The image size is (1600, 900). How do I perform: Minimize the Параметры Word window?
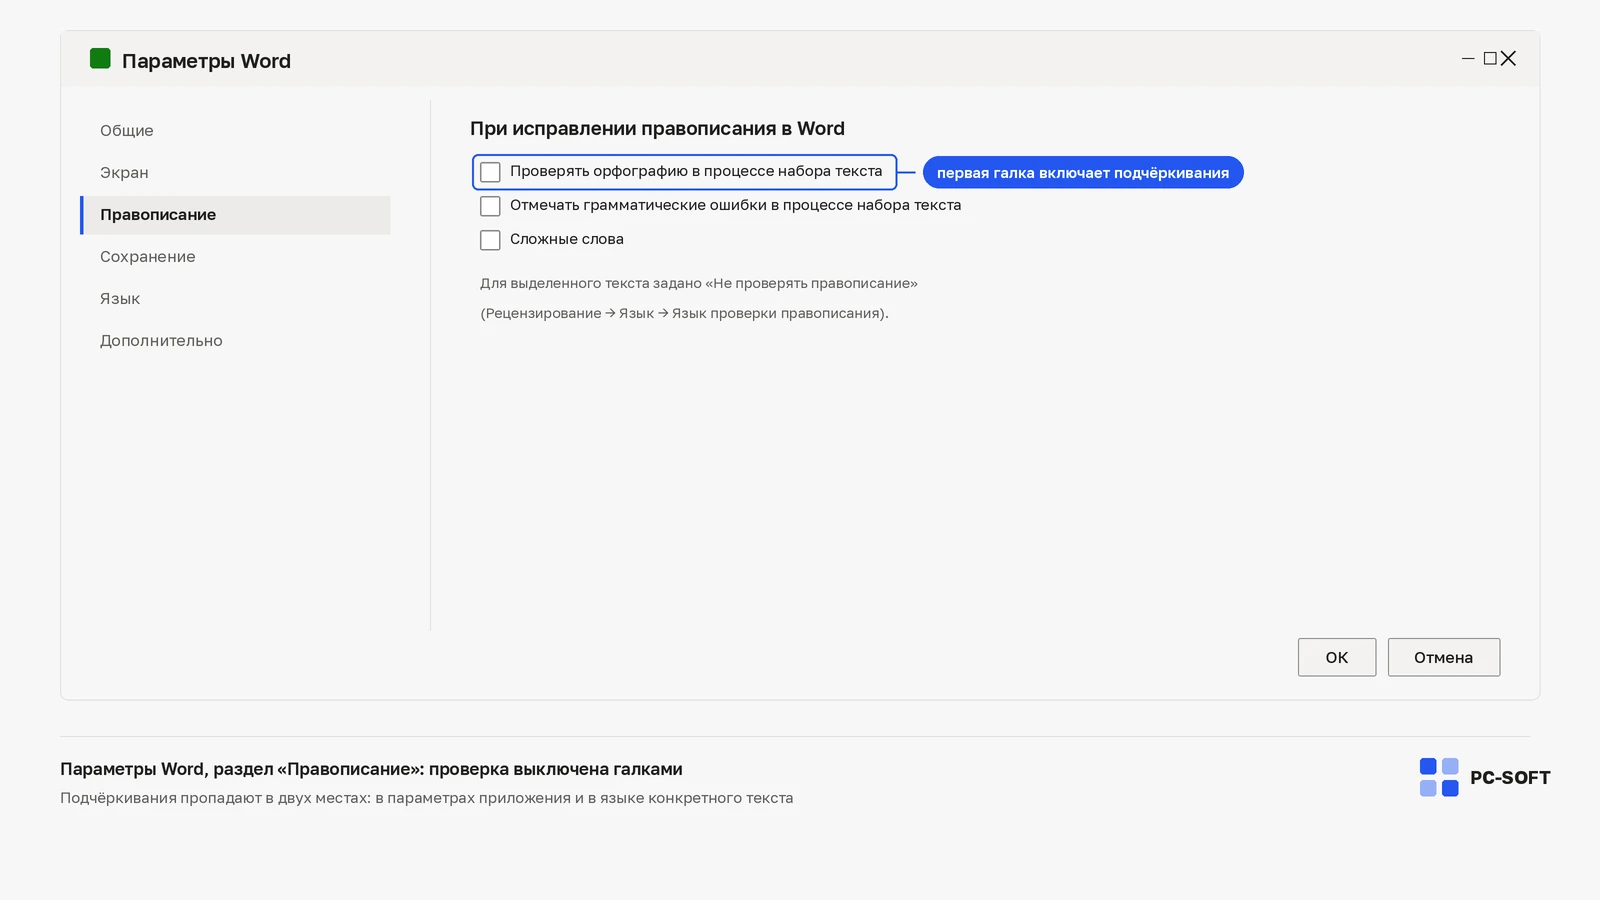(1468, 59)
